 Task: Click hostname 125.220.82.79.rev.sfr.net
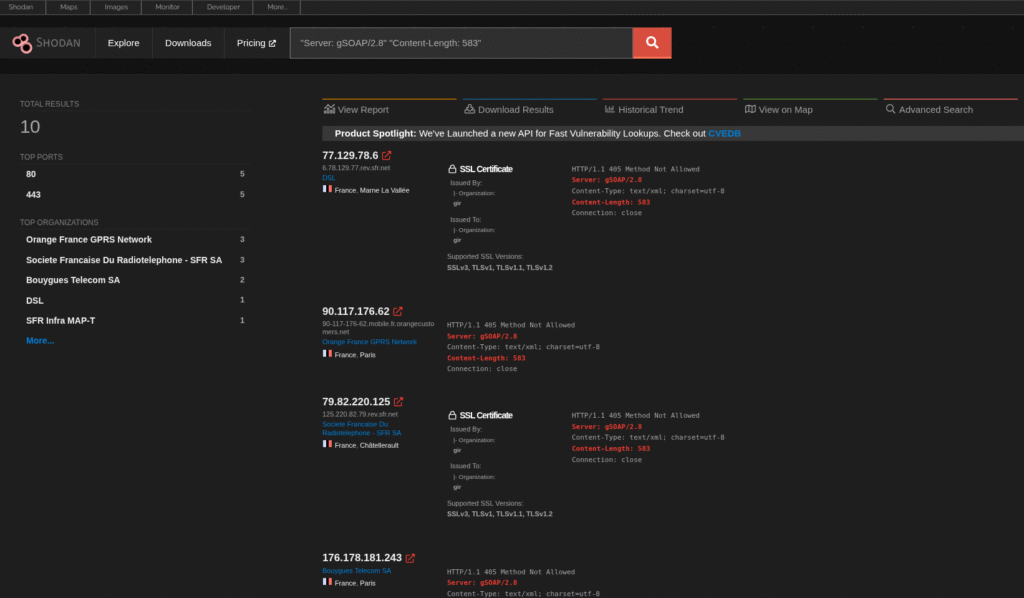point(360,414)
